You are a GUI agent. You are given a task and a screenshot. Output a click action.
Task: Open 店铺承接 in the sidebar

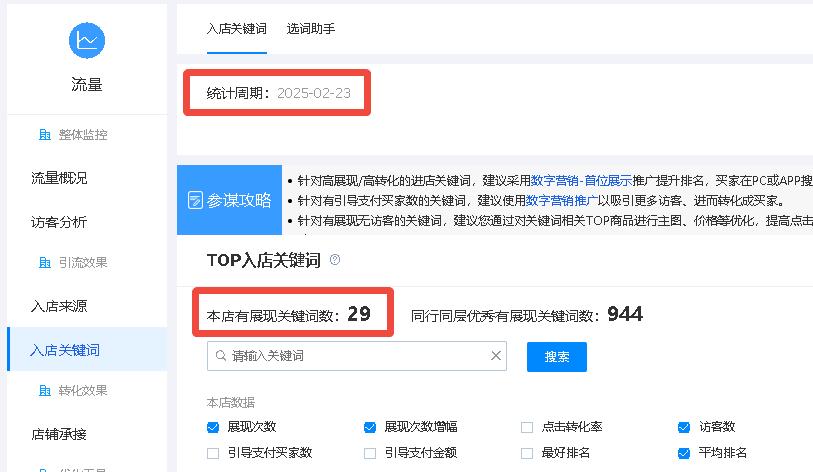[x=59, y=434]
